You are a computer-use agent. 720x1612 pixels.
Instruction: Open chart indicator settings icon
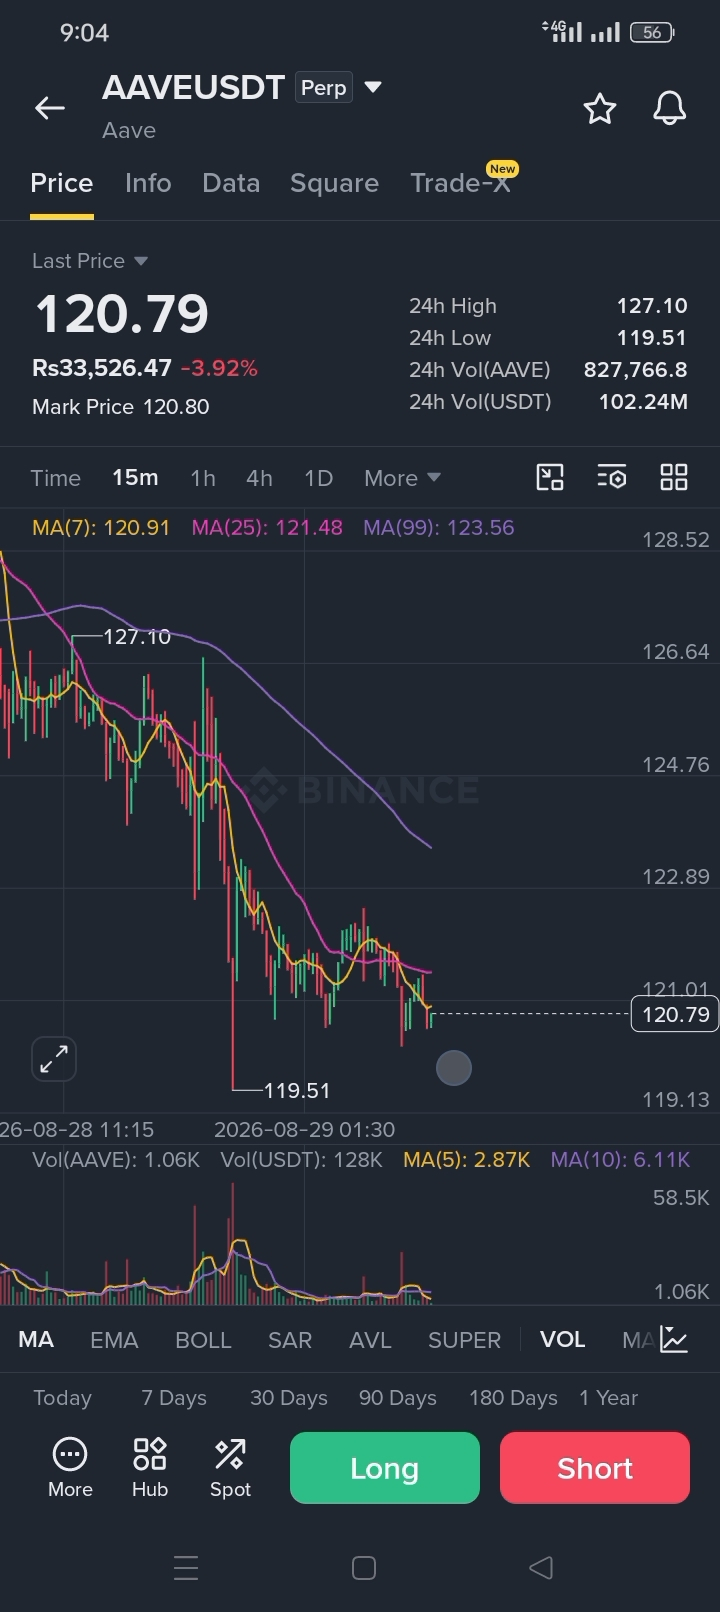point(612,477)
